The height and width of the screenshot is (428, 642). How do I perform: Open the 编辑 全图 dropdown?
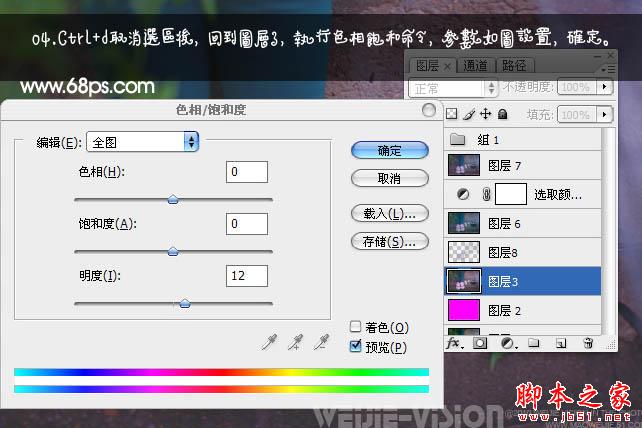[143, 142]
